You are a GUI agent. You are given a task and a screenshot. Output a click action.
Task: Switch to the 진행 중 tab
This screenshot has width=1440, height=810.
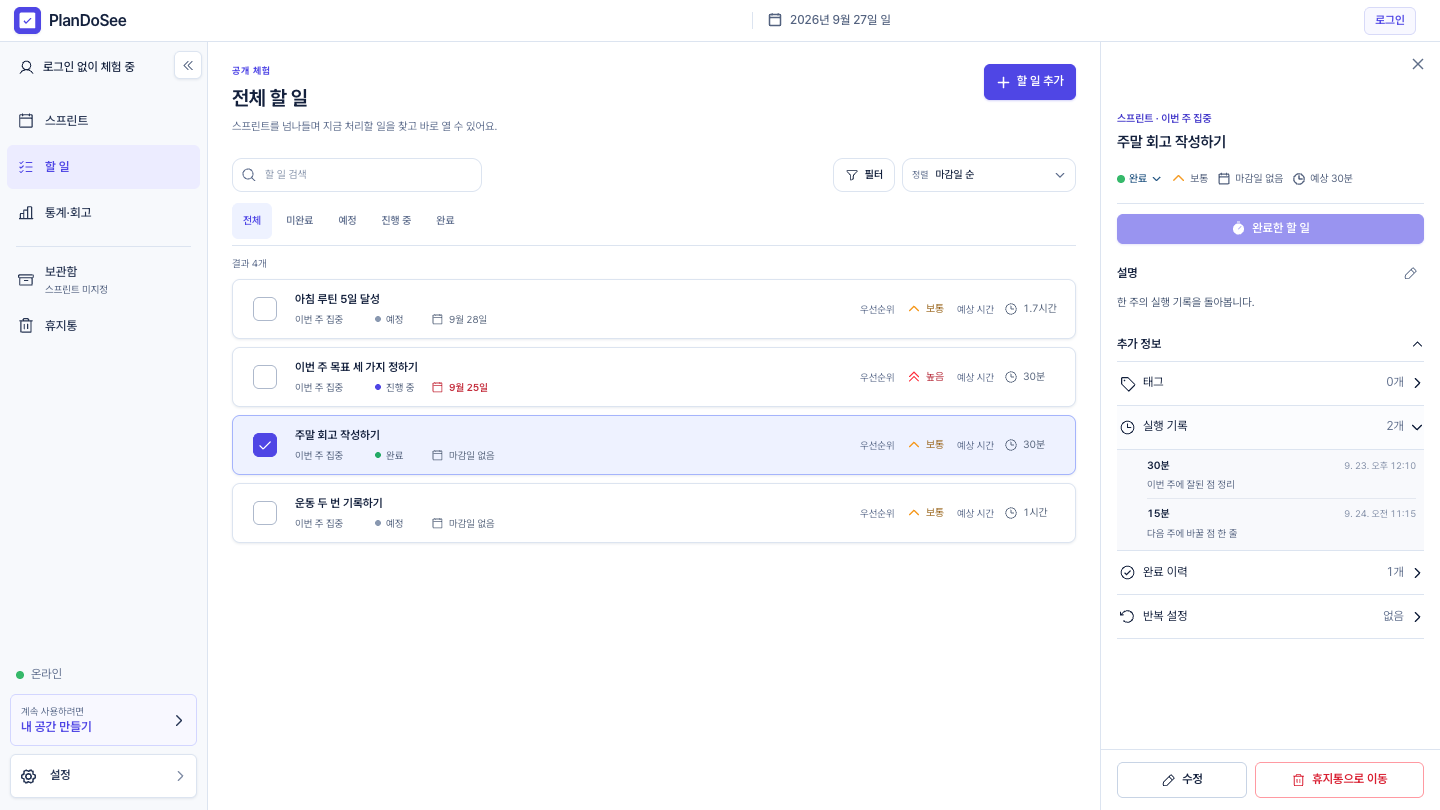click(396, 220)
